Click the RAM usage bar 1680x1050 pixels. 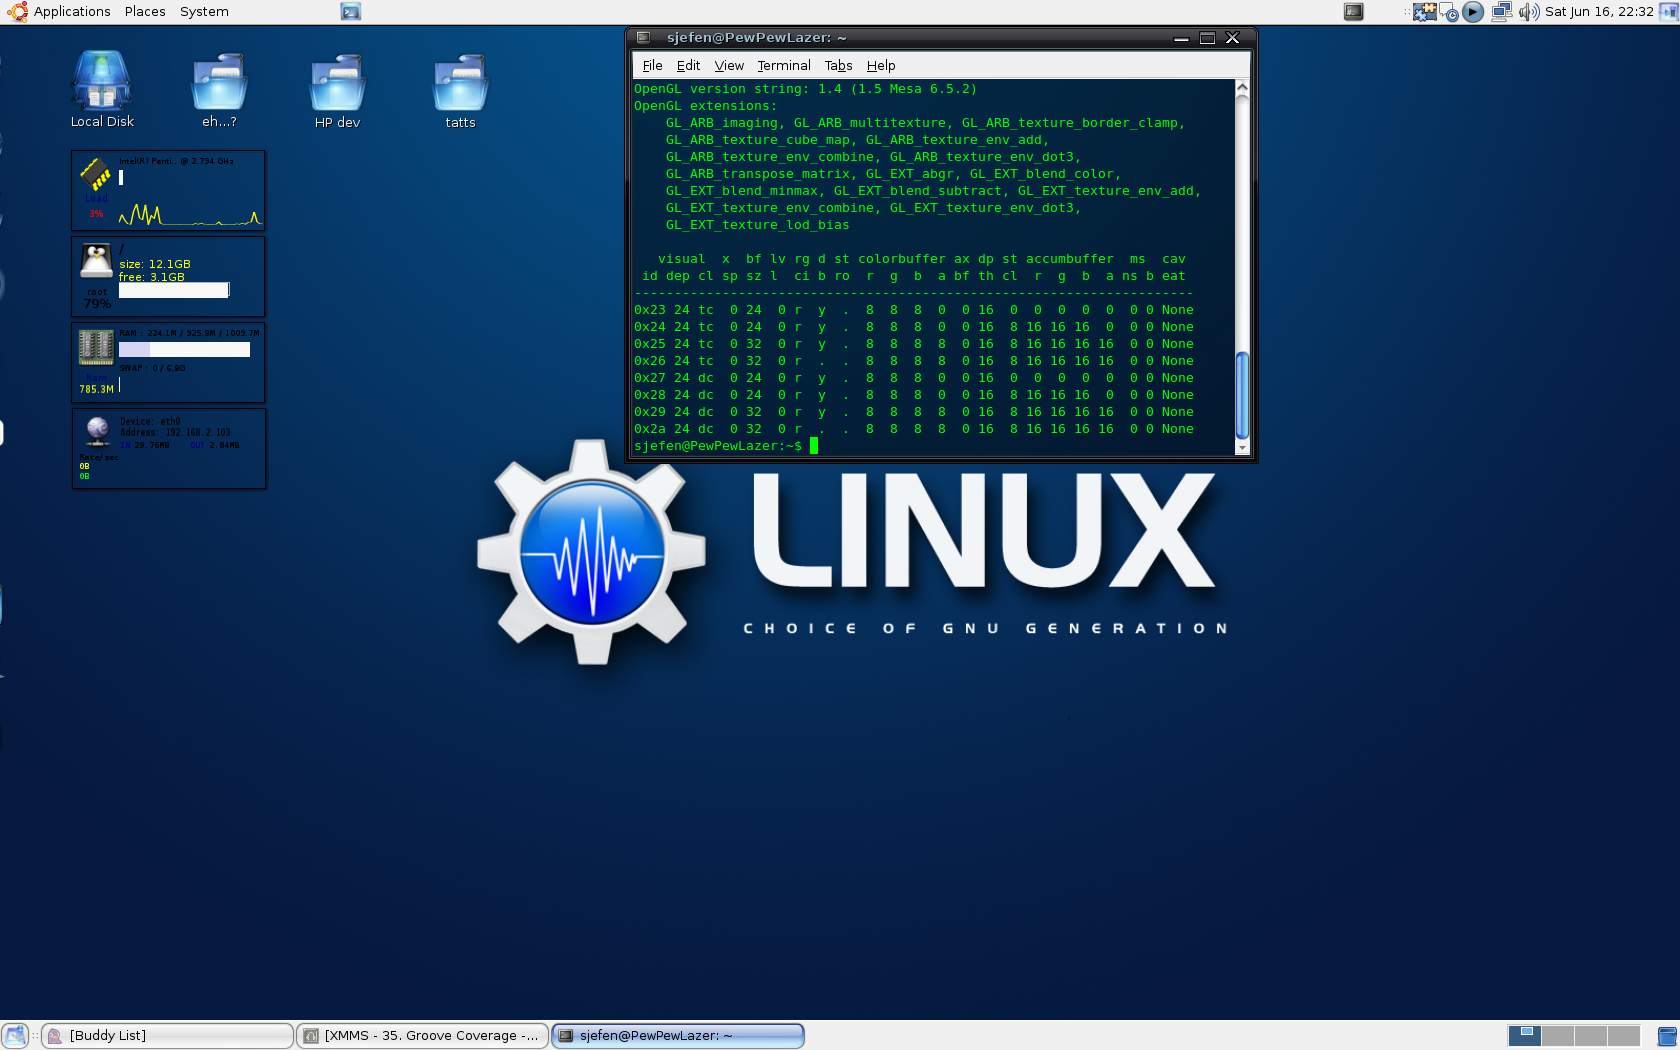tap(184, 349)
